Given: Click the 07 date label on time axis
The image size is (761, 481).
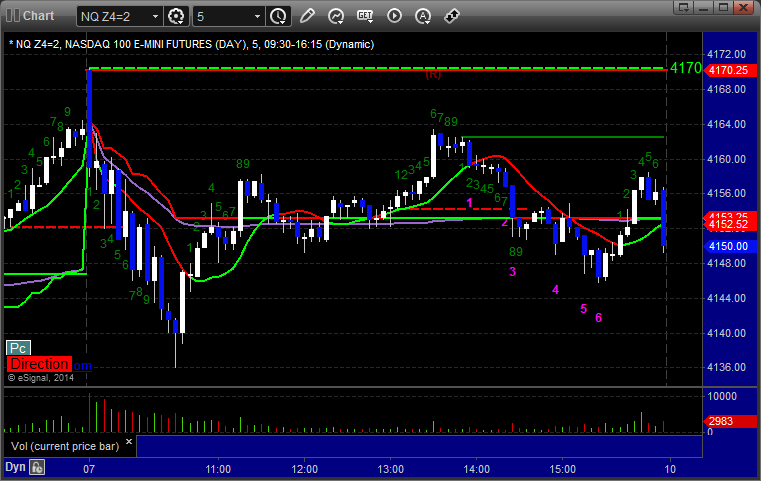Looking at the screenshot, I should tap(89, 469).
